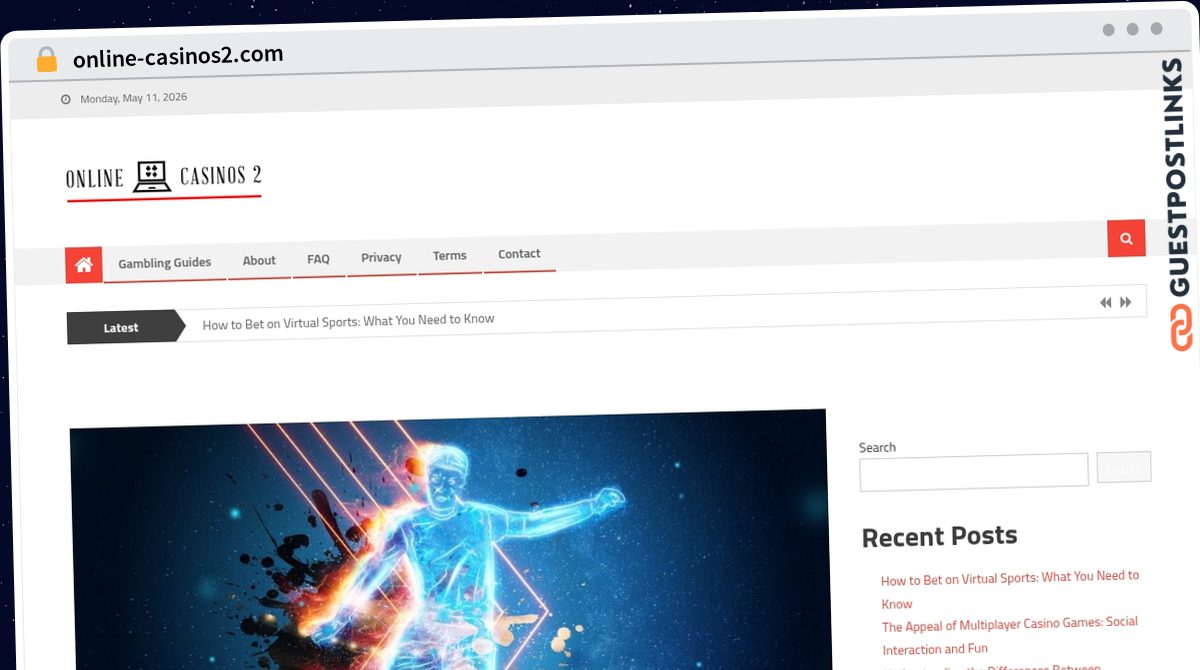1200x670 pixels.
Task: Click in the sidebar Search input field
Action: coord(974,471)
